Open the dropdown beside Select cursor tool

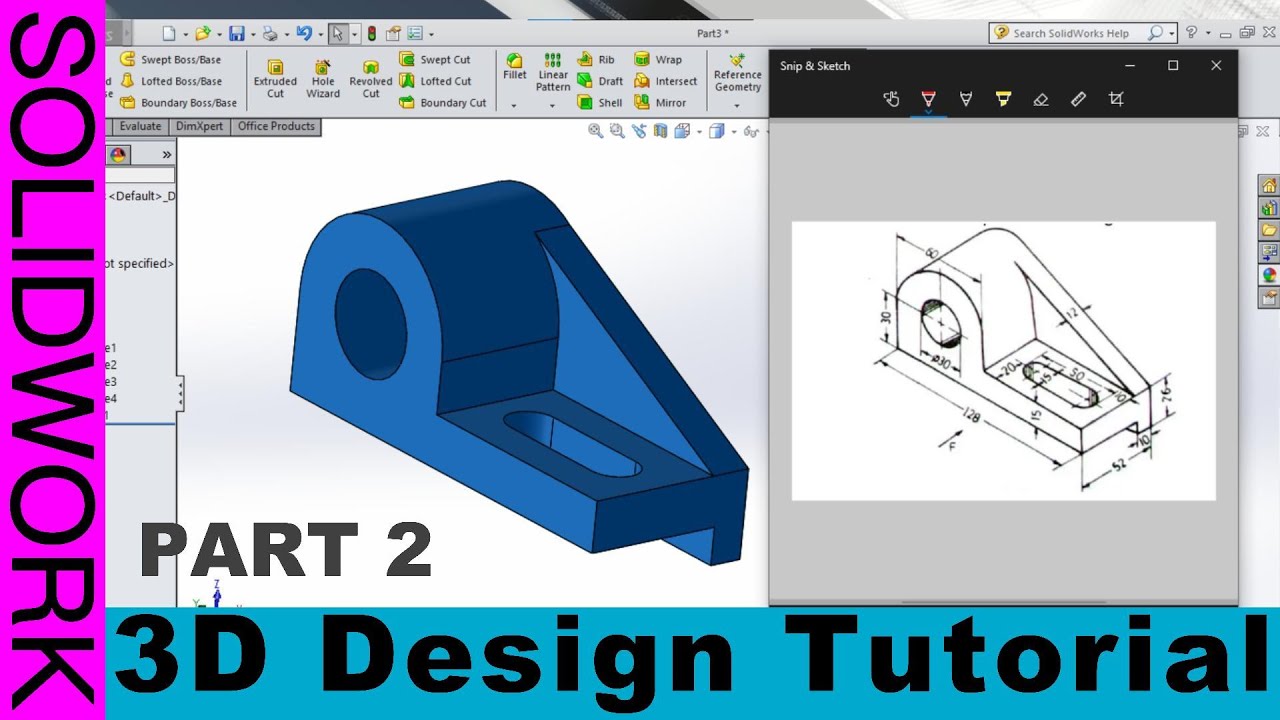point(354,34)
